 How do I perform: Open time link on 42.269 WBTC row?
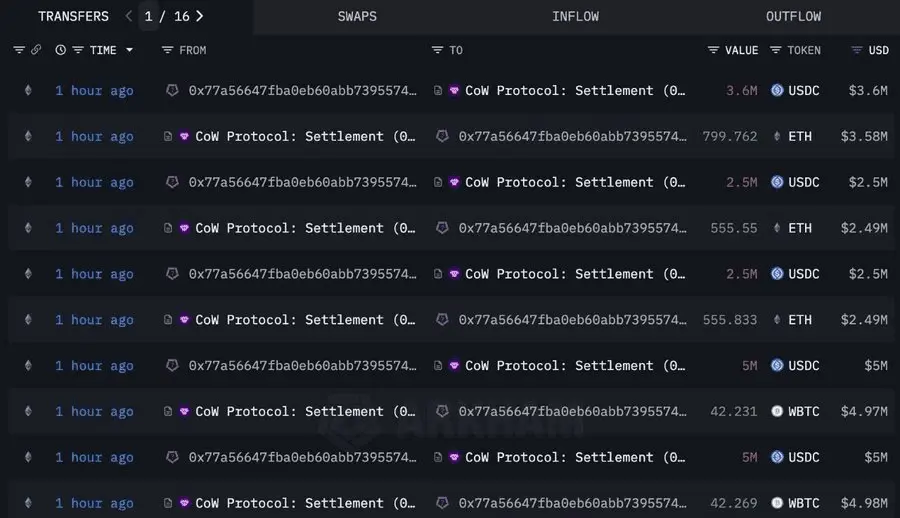pos(94,504)
